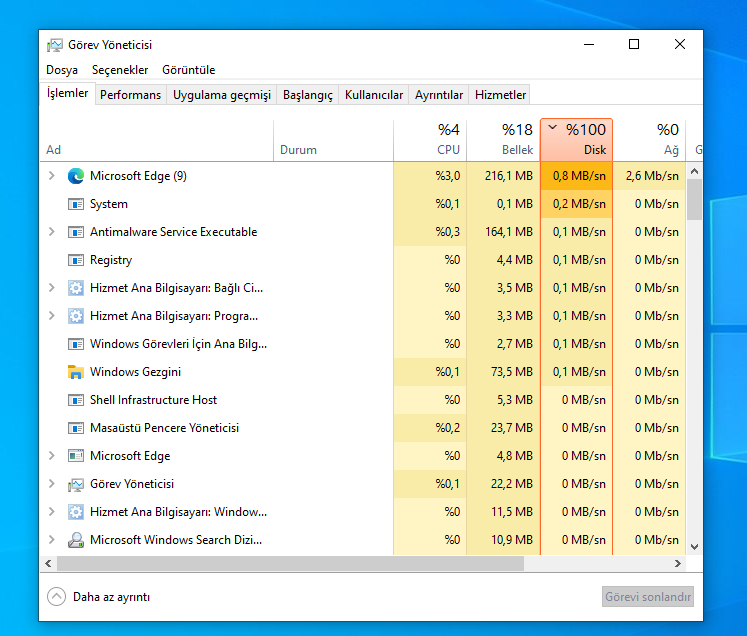The width and height of the screenshot is (747, 636).
Task: Click the %3,0 CPU value
Action: point(448,176)
